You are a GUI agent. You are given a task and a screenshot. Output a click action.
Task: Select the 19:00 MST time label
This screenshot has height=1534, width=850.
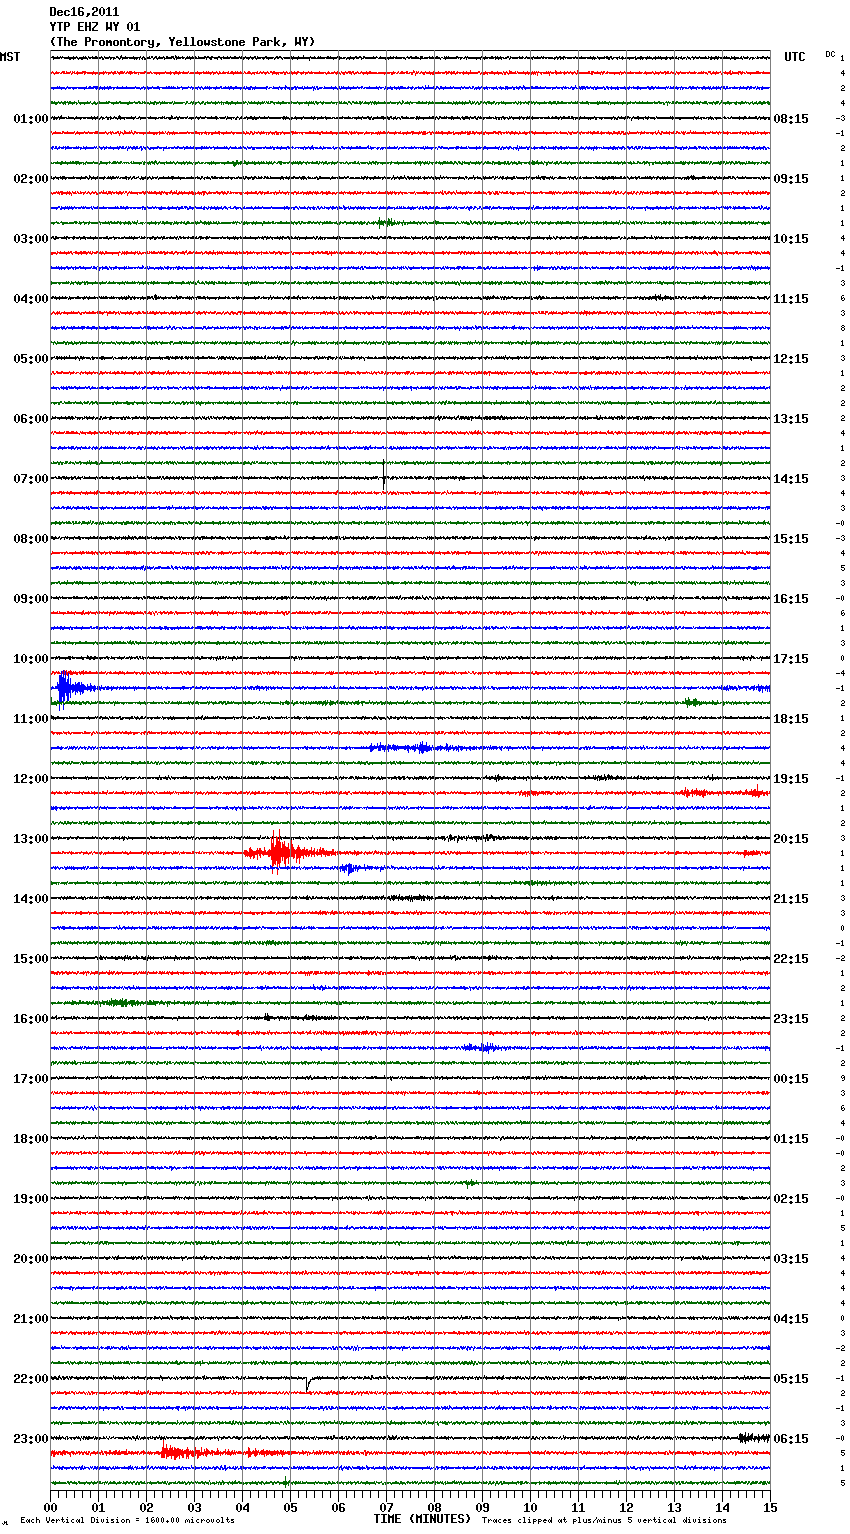[x=31, y=1199]
